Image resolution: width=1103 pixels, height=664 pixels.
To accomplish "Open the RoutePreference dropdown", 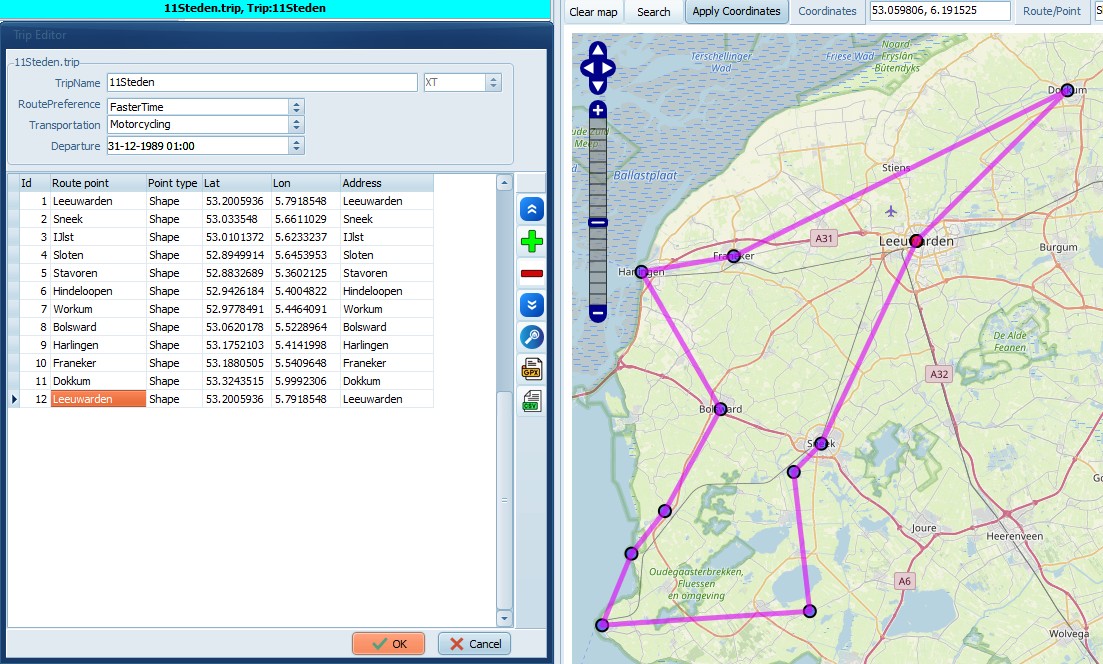I will point(296,107).
